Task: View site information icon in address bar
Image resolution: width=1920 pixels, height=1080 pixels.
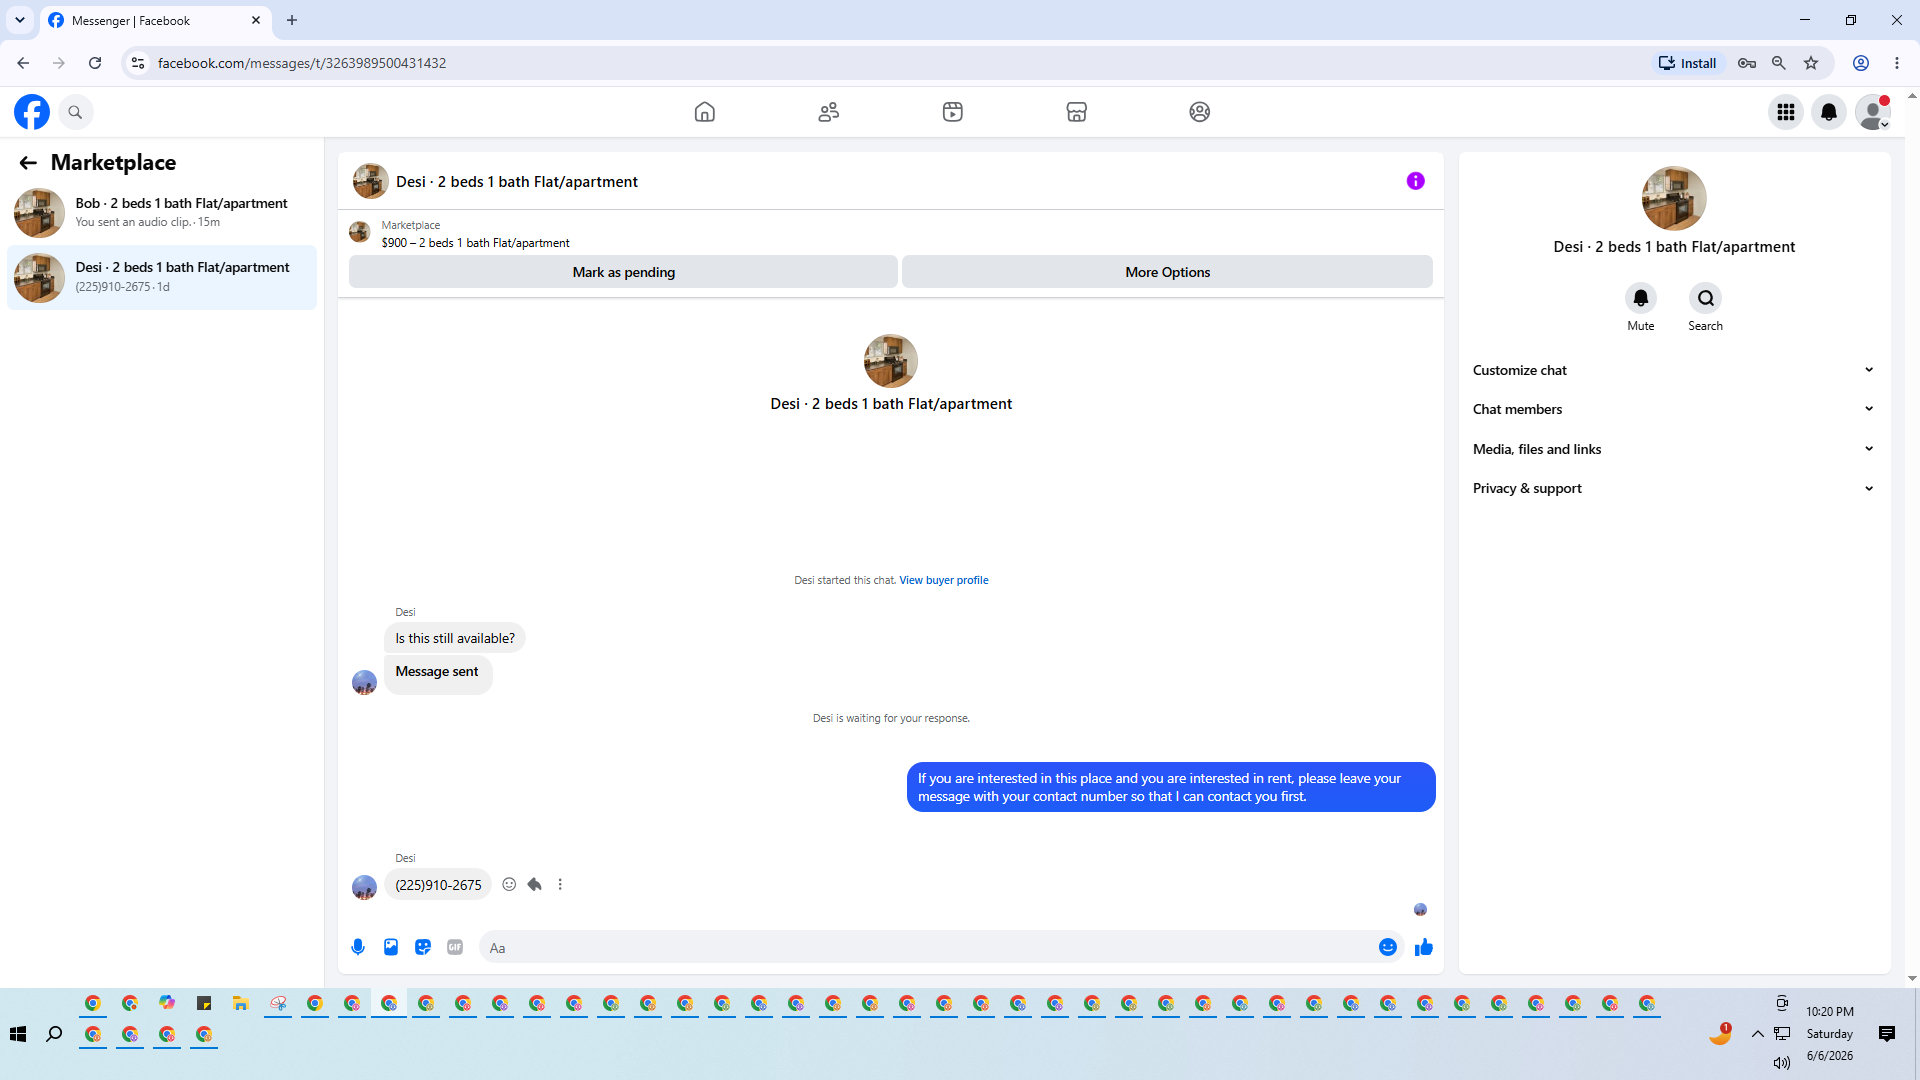Action: tap(138, 63)
